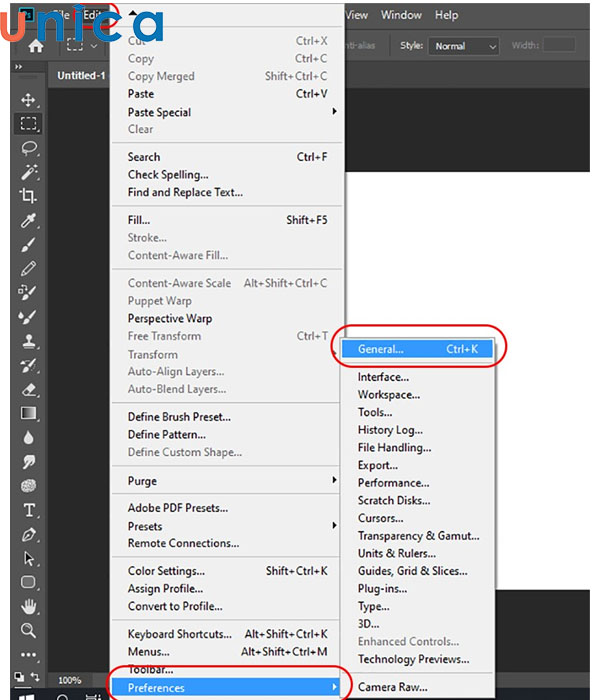This screenshot has width=600, height=700.
Task: Select the Zoom tool in toolbar
Action: pos(29,630)
